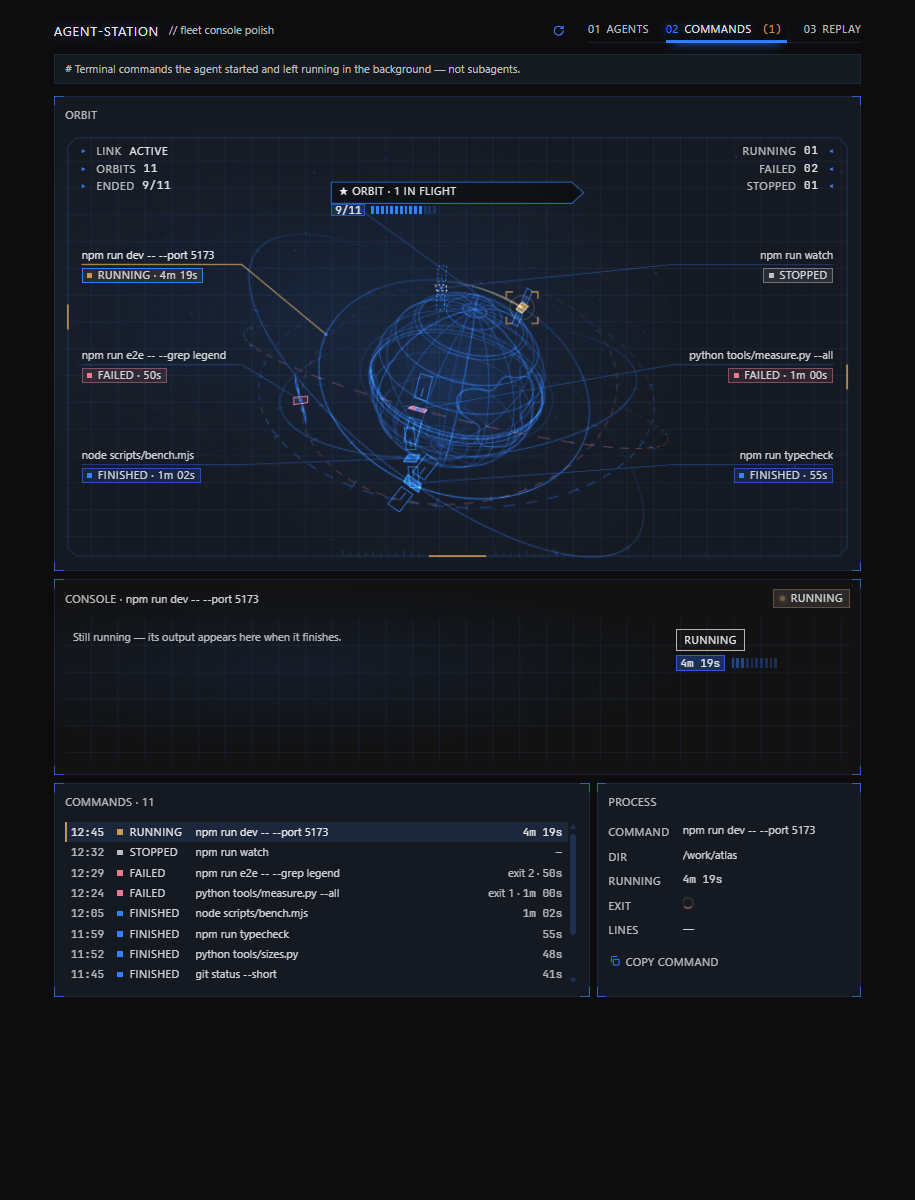Viewport: 915px width, 1200px height.
Task: Select the 12:29 'npm run e2e' command row
Action: click(317, 873)
